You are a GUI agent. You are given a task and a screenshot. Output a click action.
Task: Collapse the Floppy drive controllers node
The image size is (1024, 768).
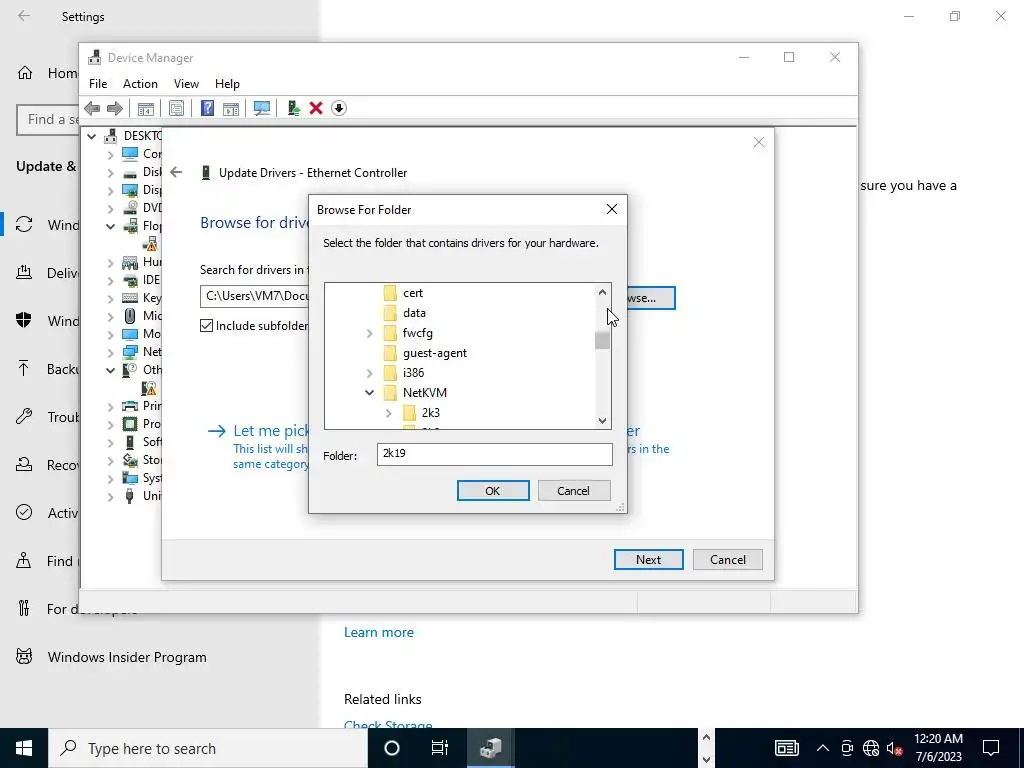point(110,227)
